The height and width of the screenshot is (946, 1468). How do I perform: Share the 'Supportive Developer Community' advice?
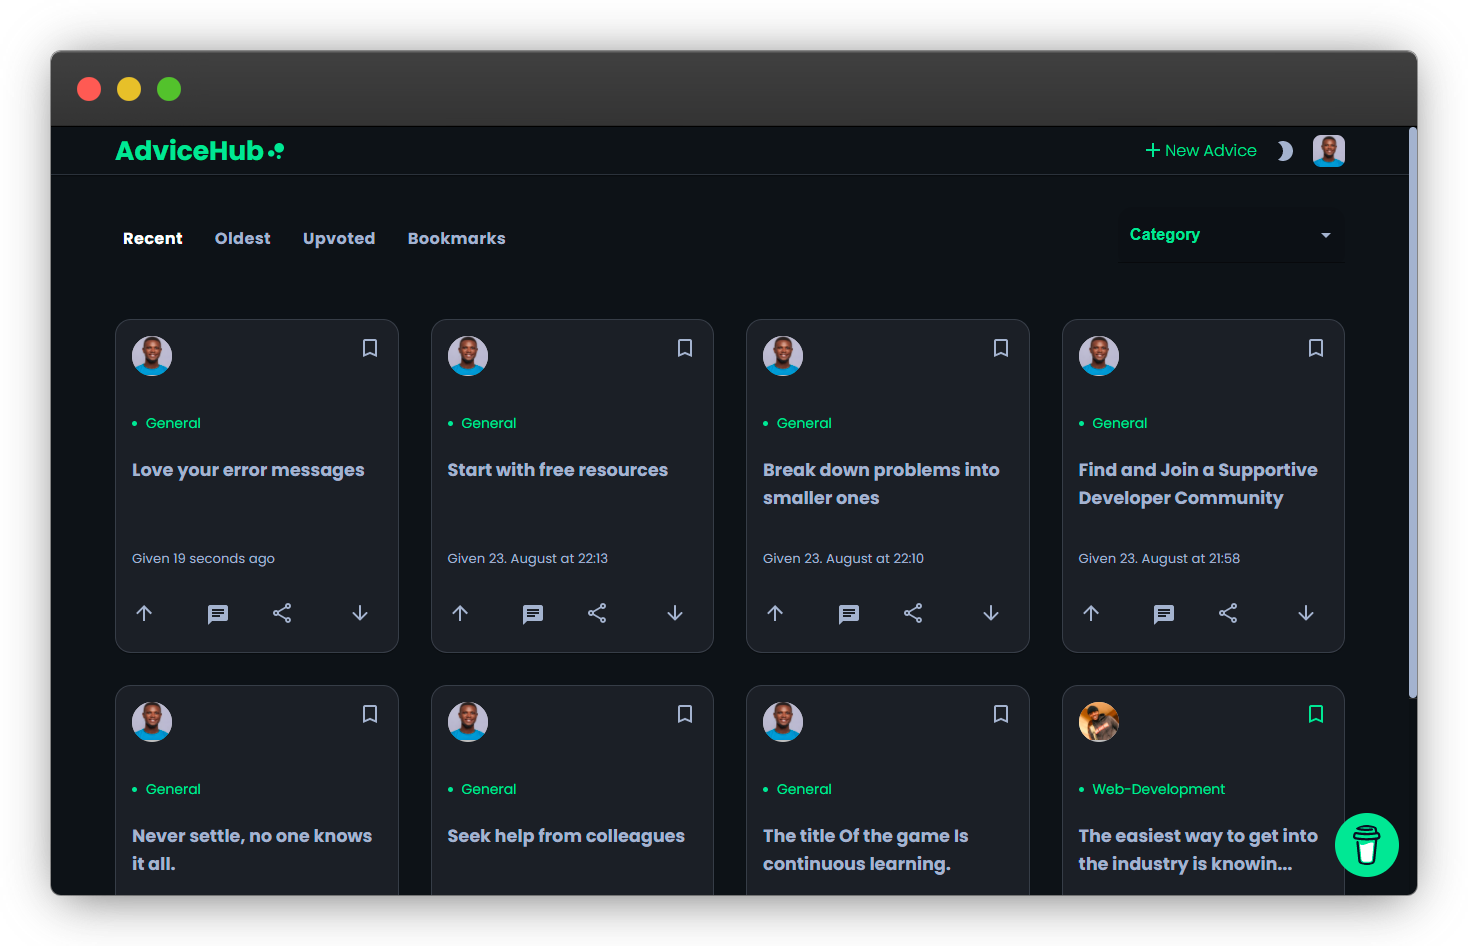1228,613
